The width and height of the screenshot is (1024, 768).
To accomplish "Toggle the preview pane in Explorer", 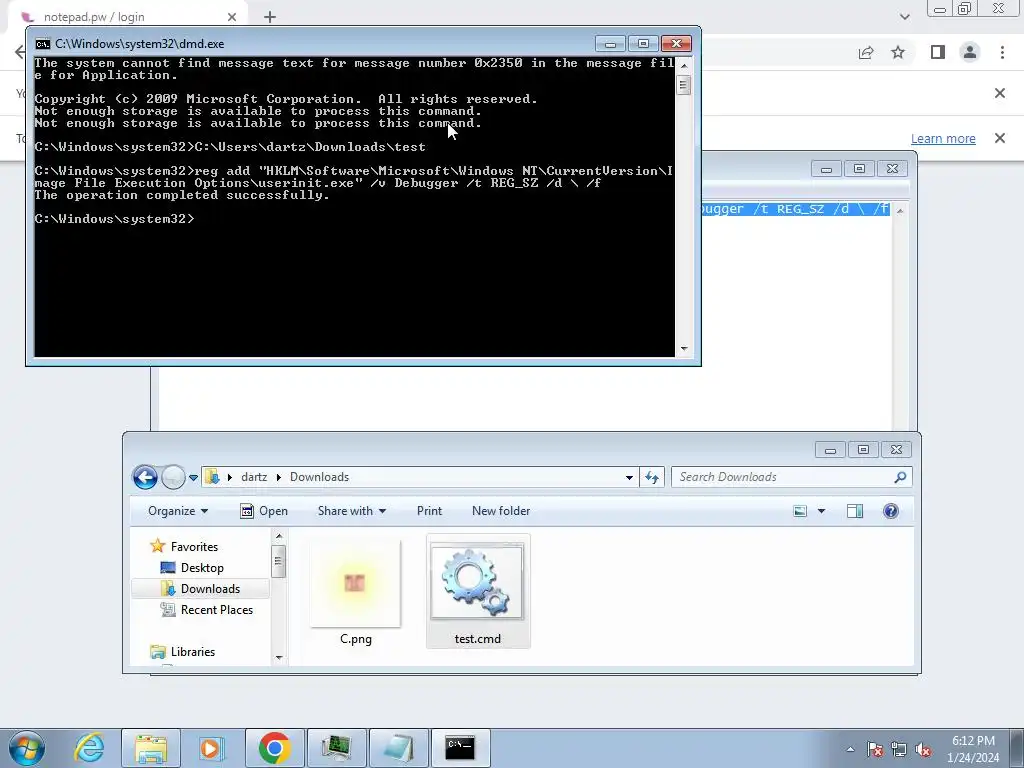I will [855, 511].
